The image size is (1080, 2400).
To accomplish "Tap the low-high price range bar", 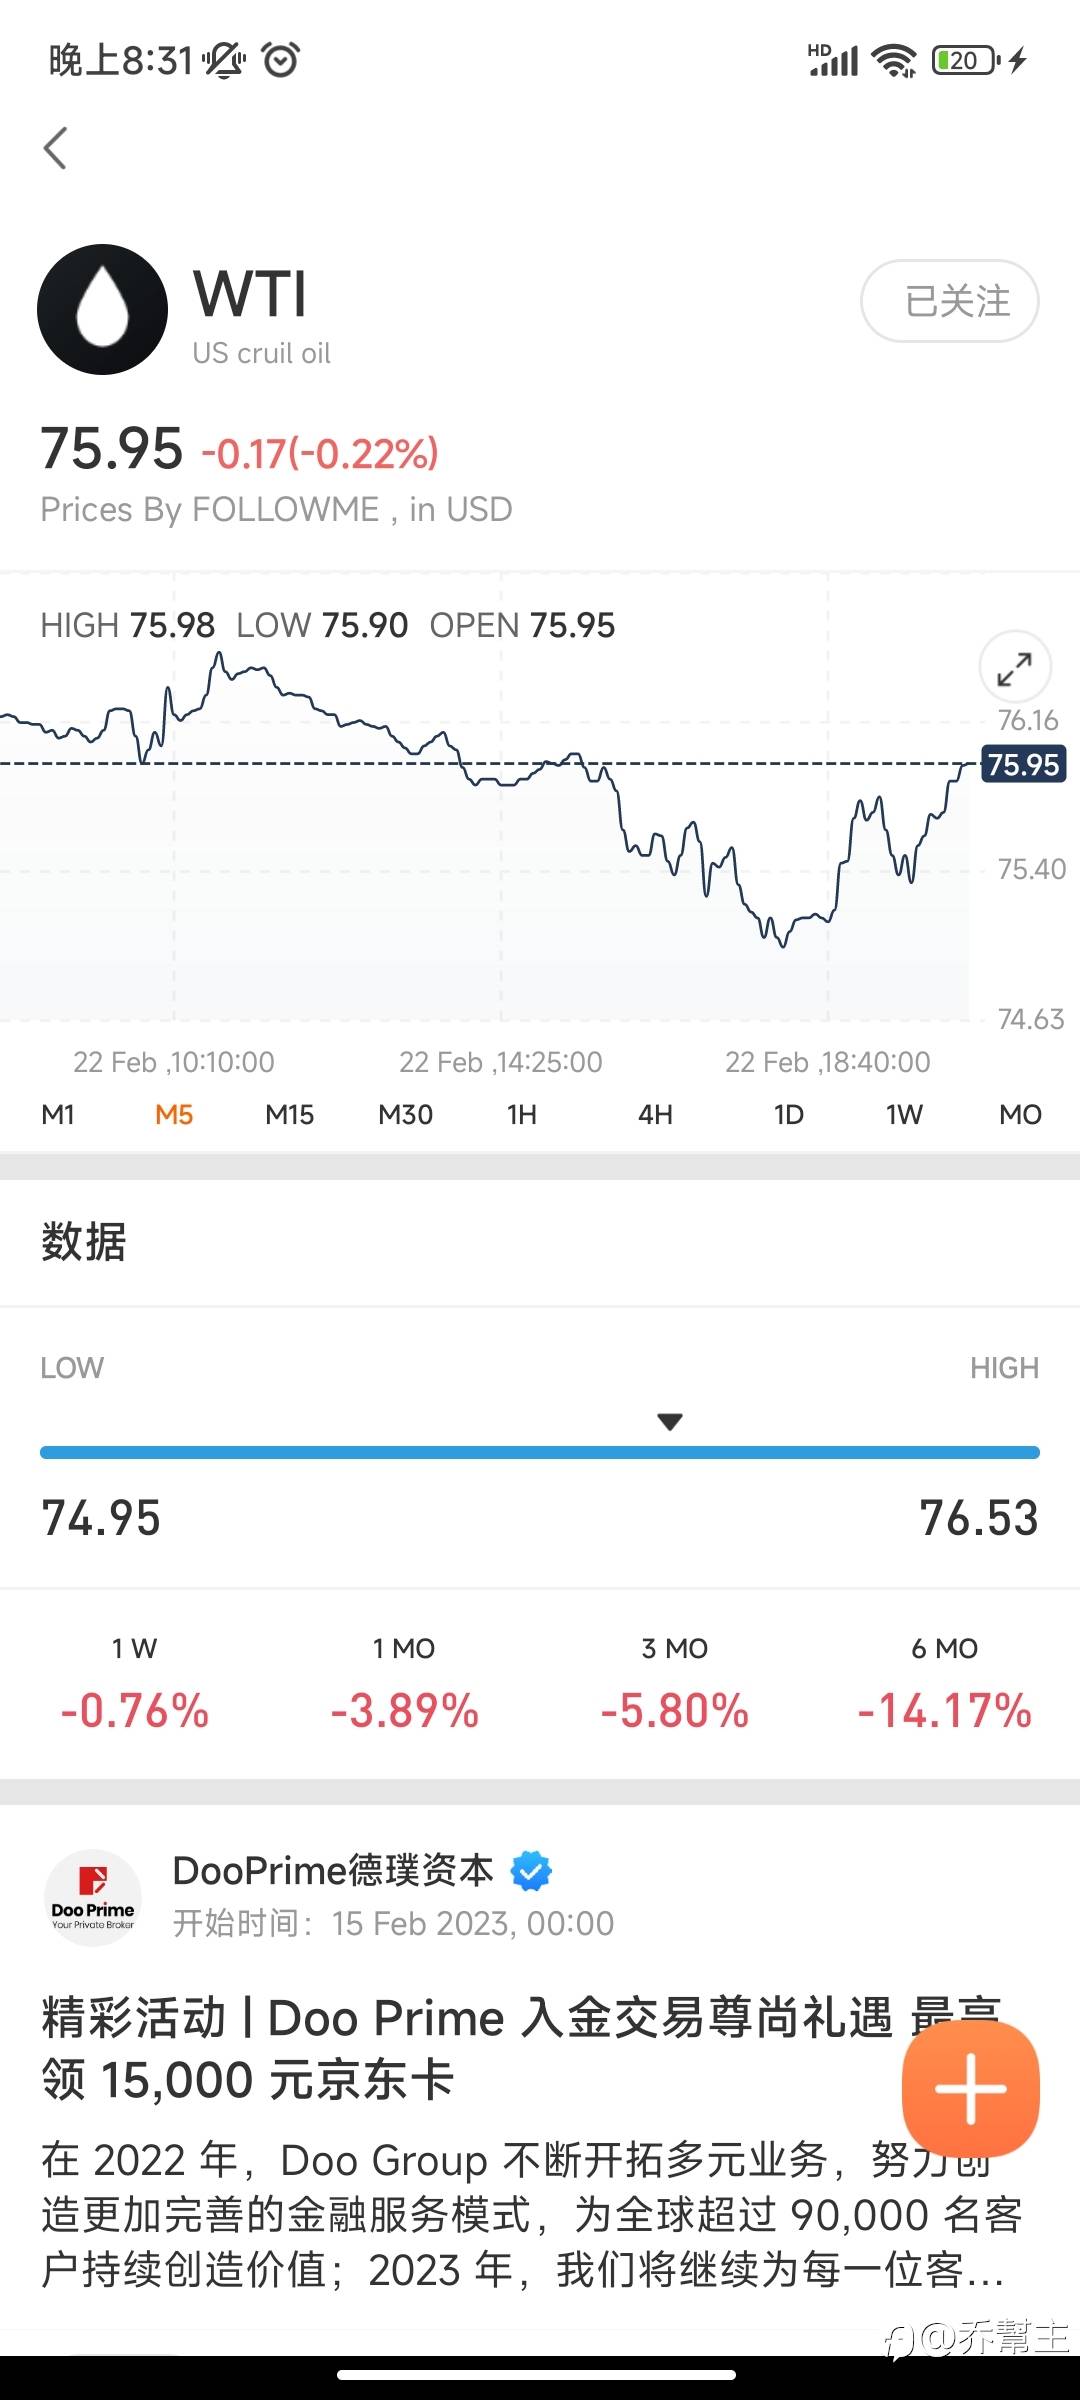I will tap(540, 1452).
